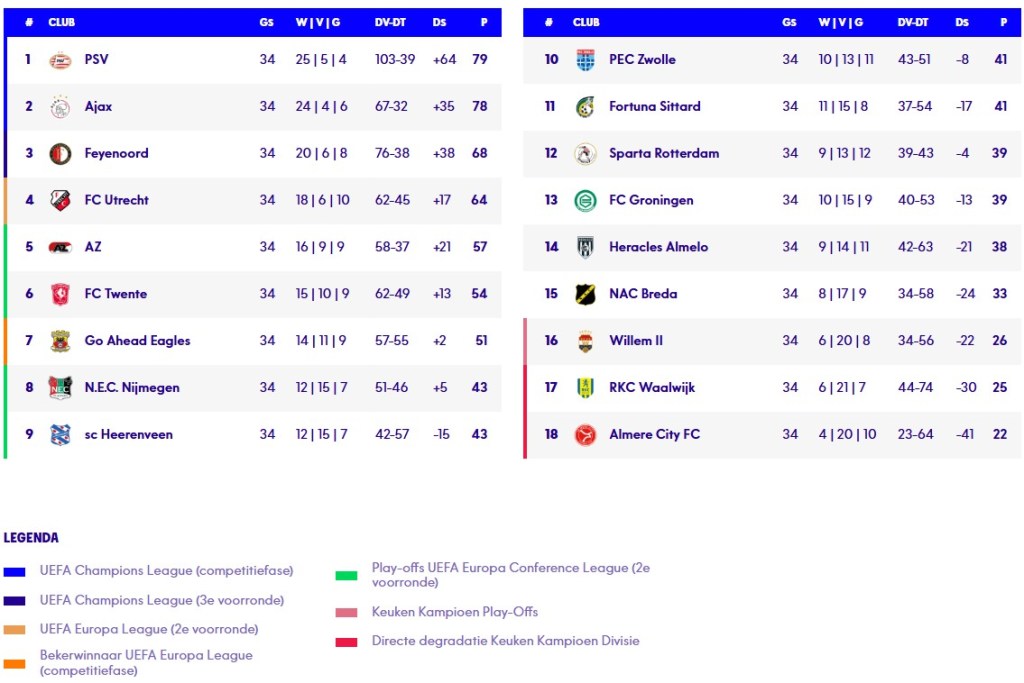Click the CLUB column header in left table
The image size is (1024, 683).
(x=62, y=22)
